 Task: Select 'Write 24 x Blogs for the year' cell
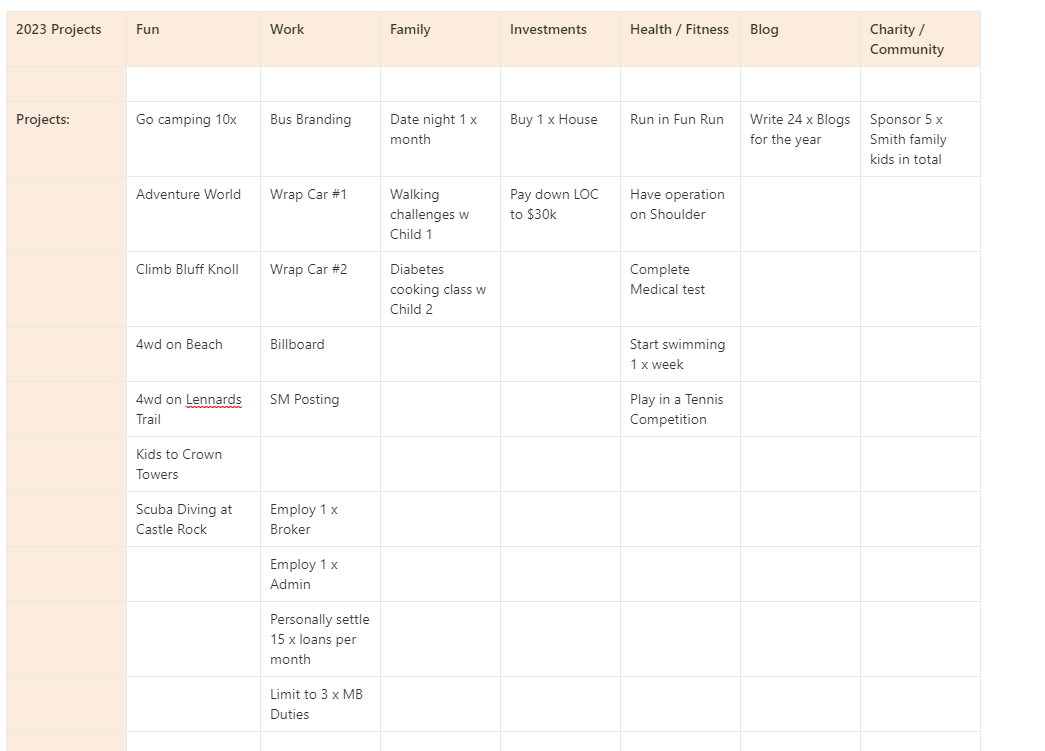click(x=800, y=139)
